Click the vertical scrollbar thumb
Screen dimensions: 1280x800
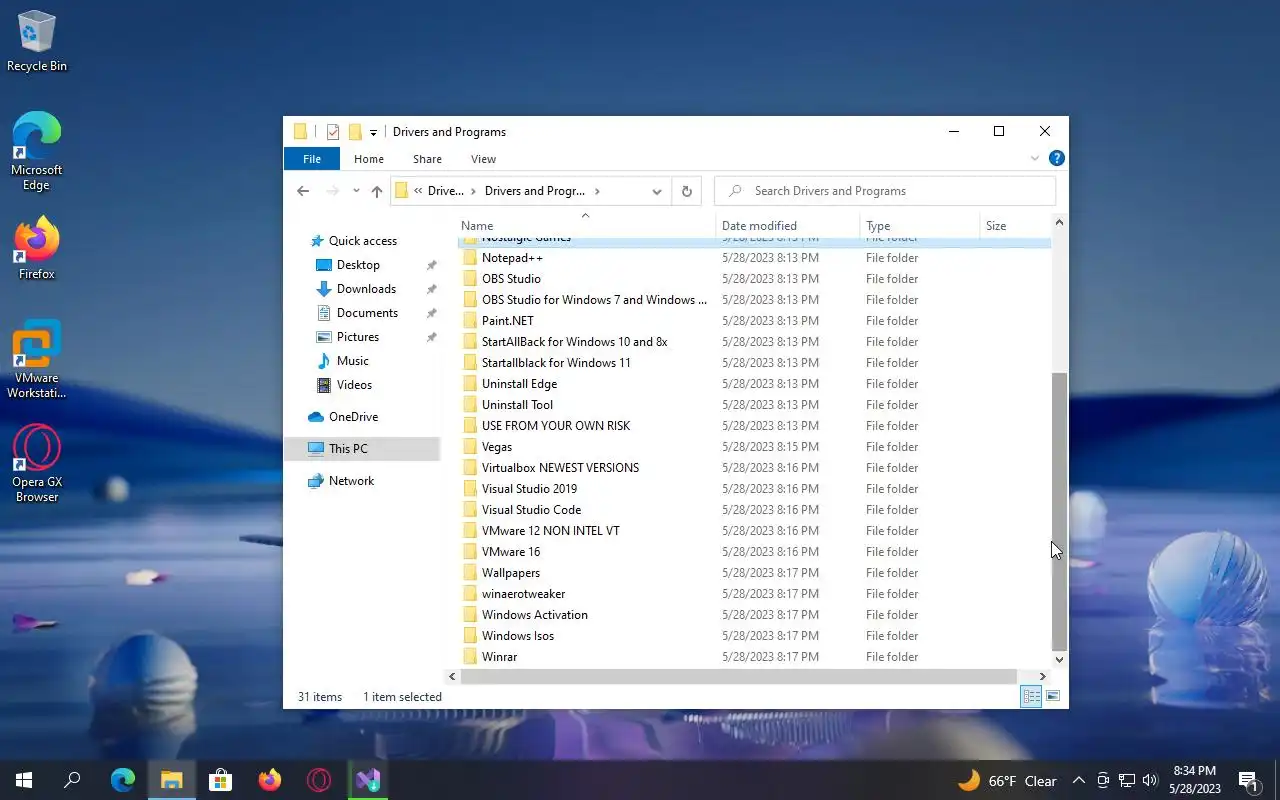1060,511
